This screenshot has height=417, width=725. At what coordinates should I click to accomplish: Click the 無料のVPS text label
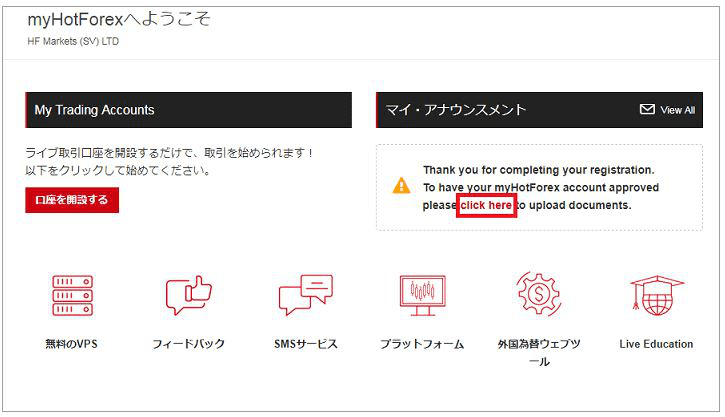(72, 344)
